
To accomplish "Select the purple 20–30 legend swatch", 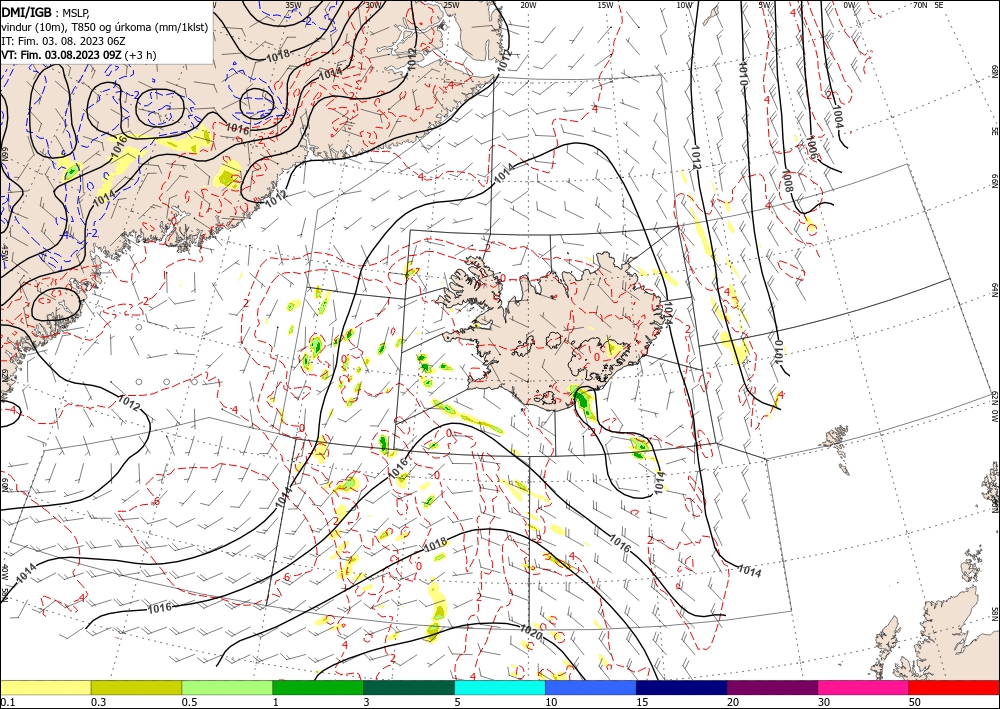I will [x=772, y=687].
